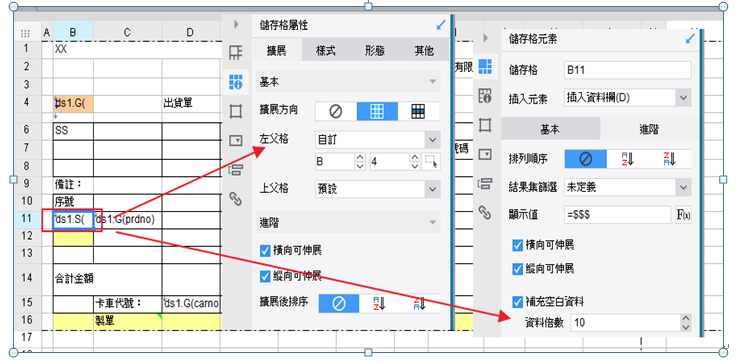Set 排列順序 to no sorting
Image resolution: width=743 pixels, height=362 pixels.
(586, 159)
